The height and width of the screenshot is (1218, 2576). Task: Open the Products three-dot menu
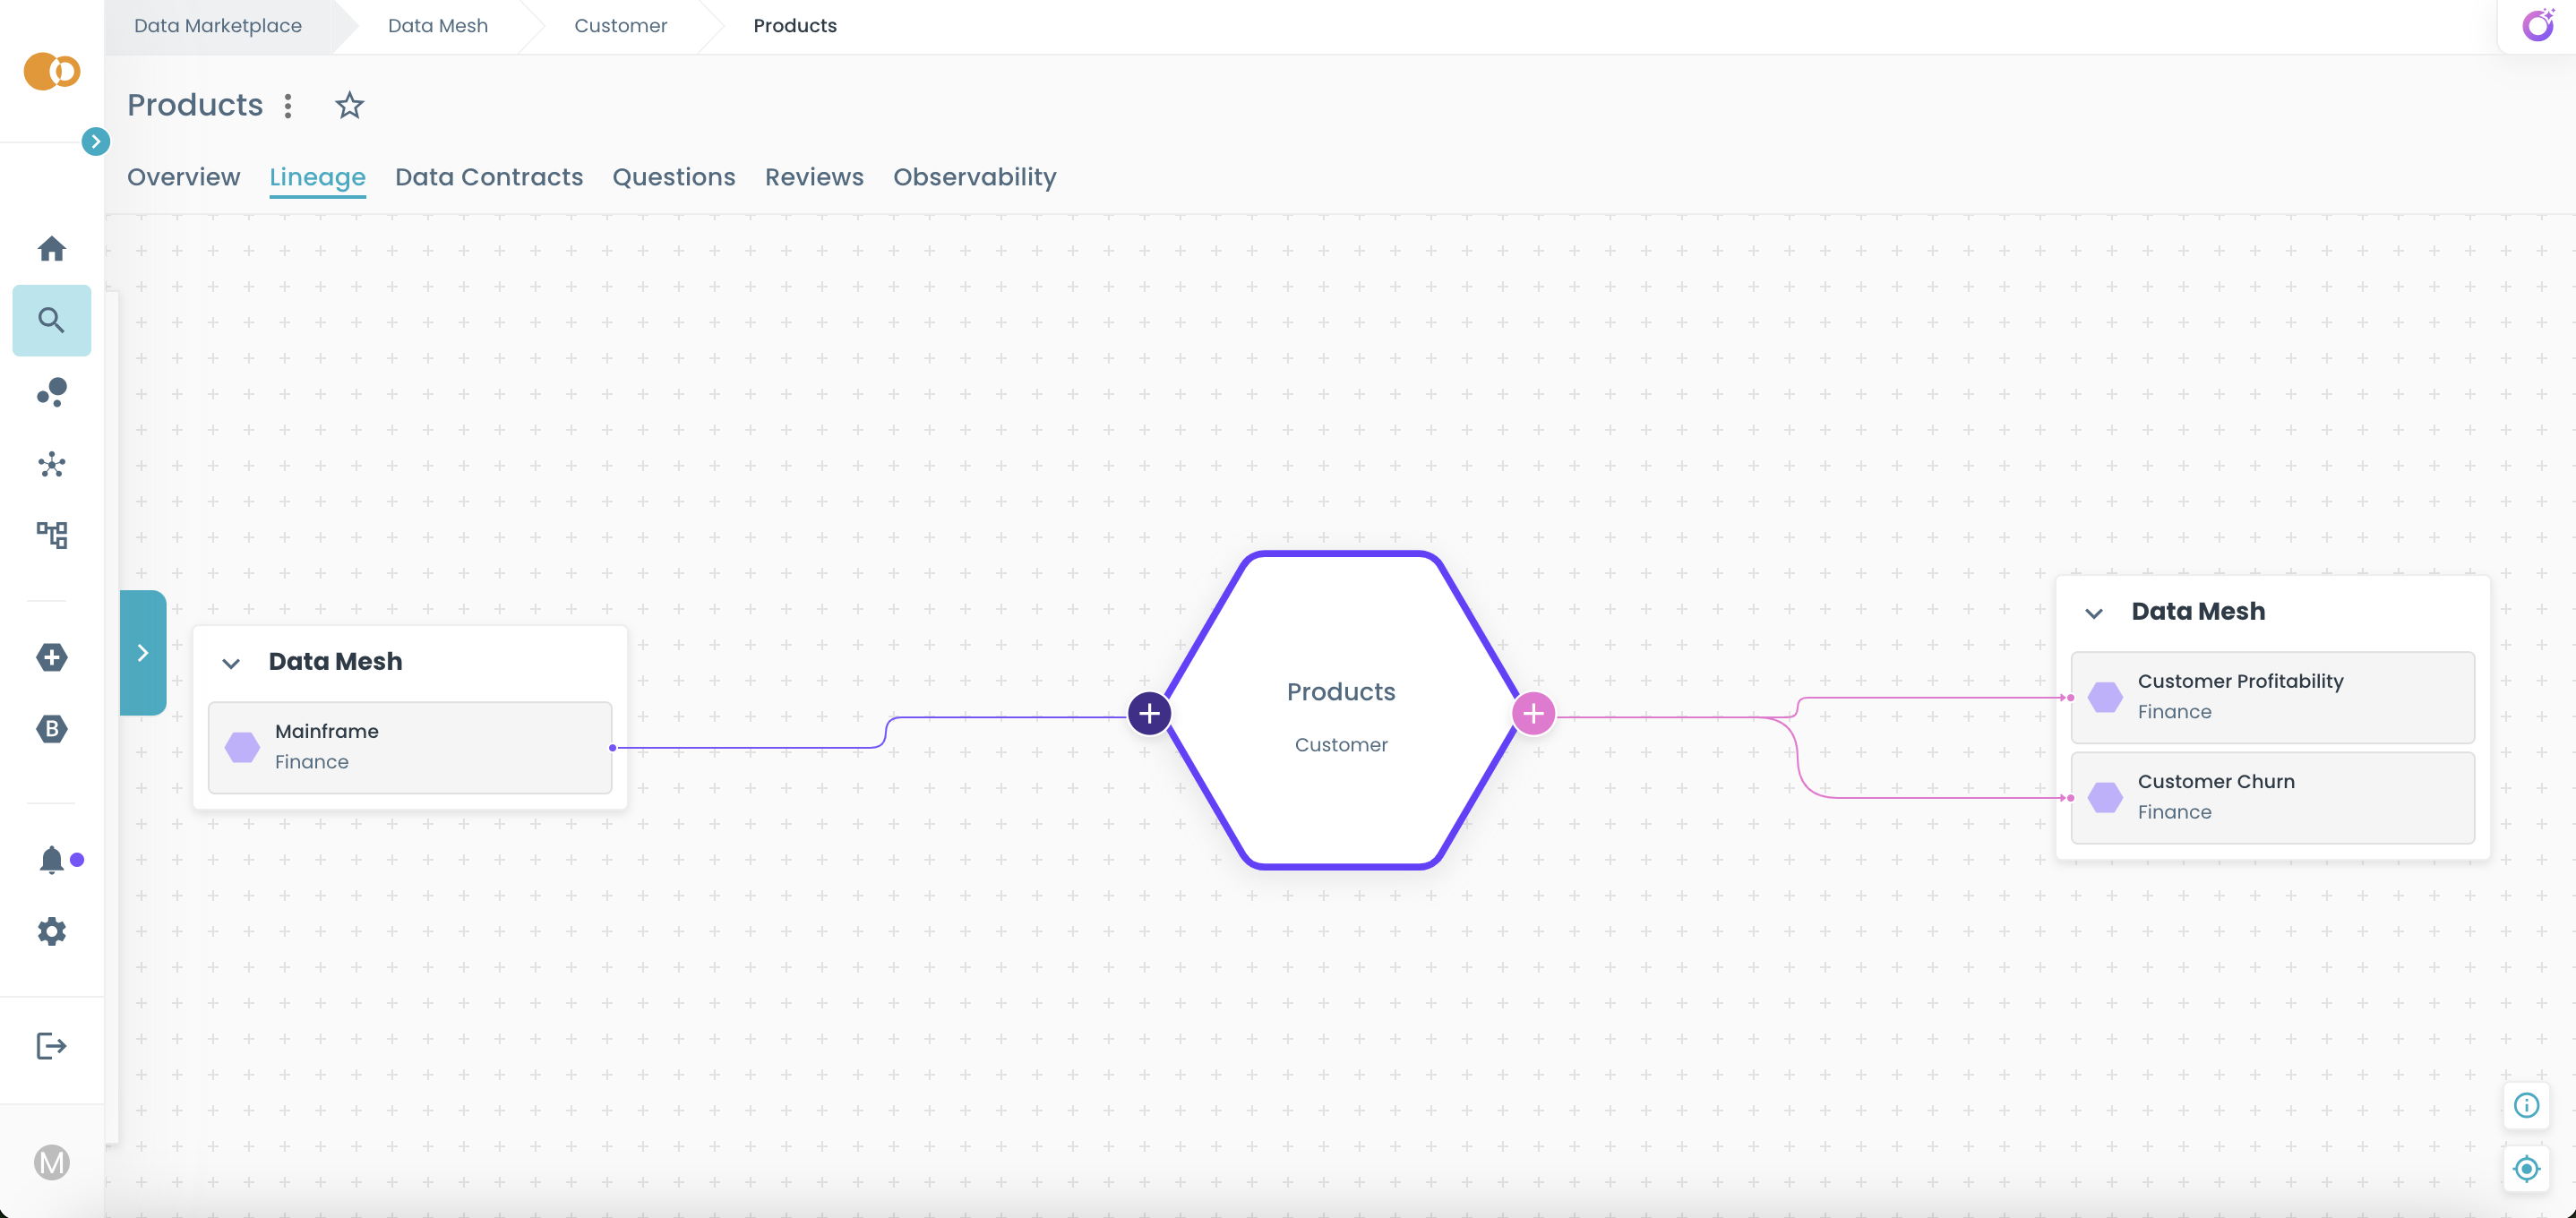[x=288, y=105]
